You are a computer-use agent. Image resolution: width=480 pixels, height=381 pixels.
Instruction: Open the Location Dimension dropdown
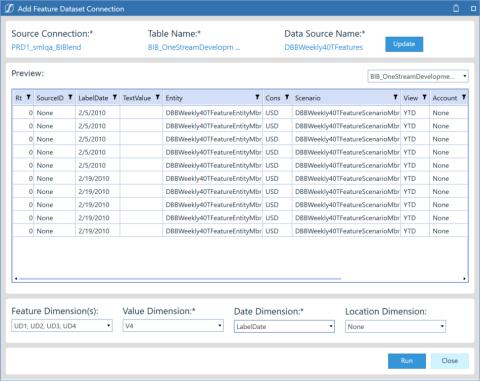point(395,326)
